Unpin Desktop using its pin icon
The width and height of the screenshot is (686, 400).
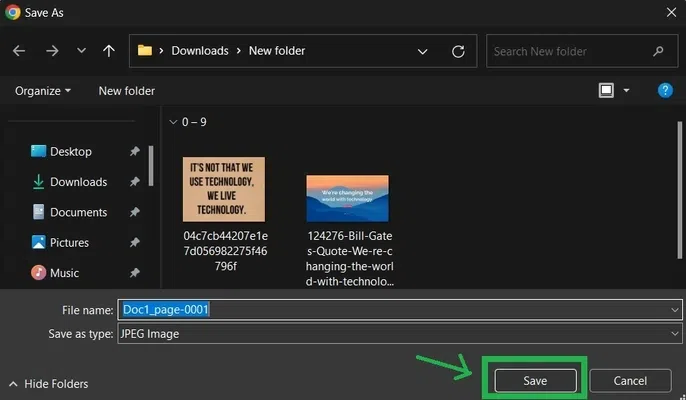point(135,151)
